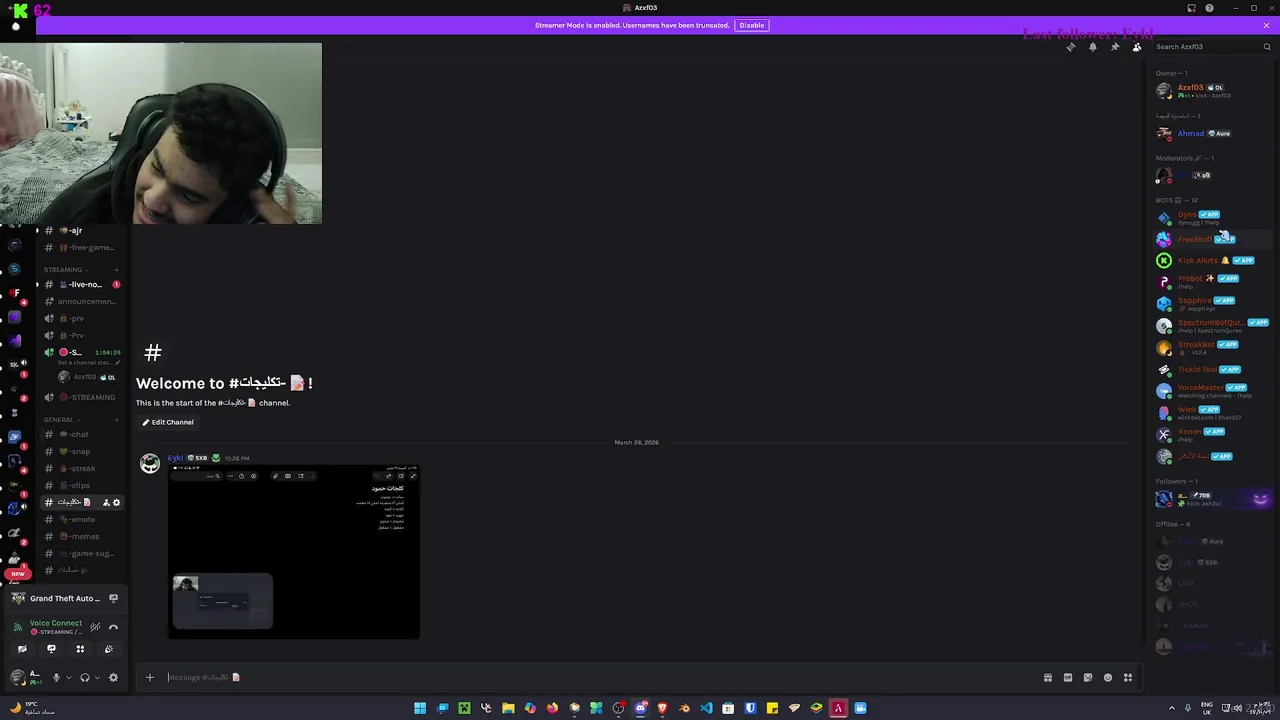The width and height of the screenshot is (1280, 720).
Task: Open Eykl's avatar in the message
Action: [x=150, y=464]
